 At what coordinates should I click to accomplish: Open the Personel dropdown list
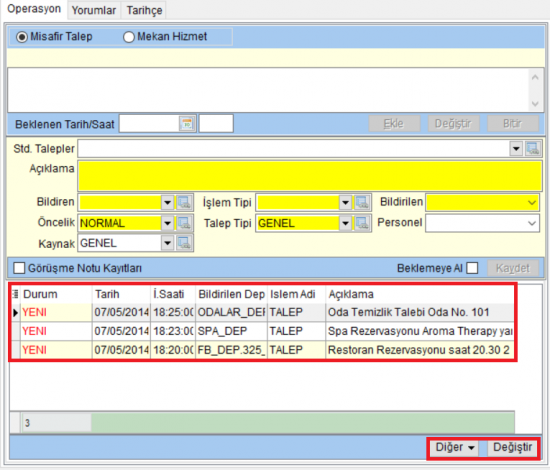[x=532, y=223]
